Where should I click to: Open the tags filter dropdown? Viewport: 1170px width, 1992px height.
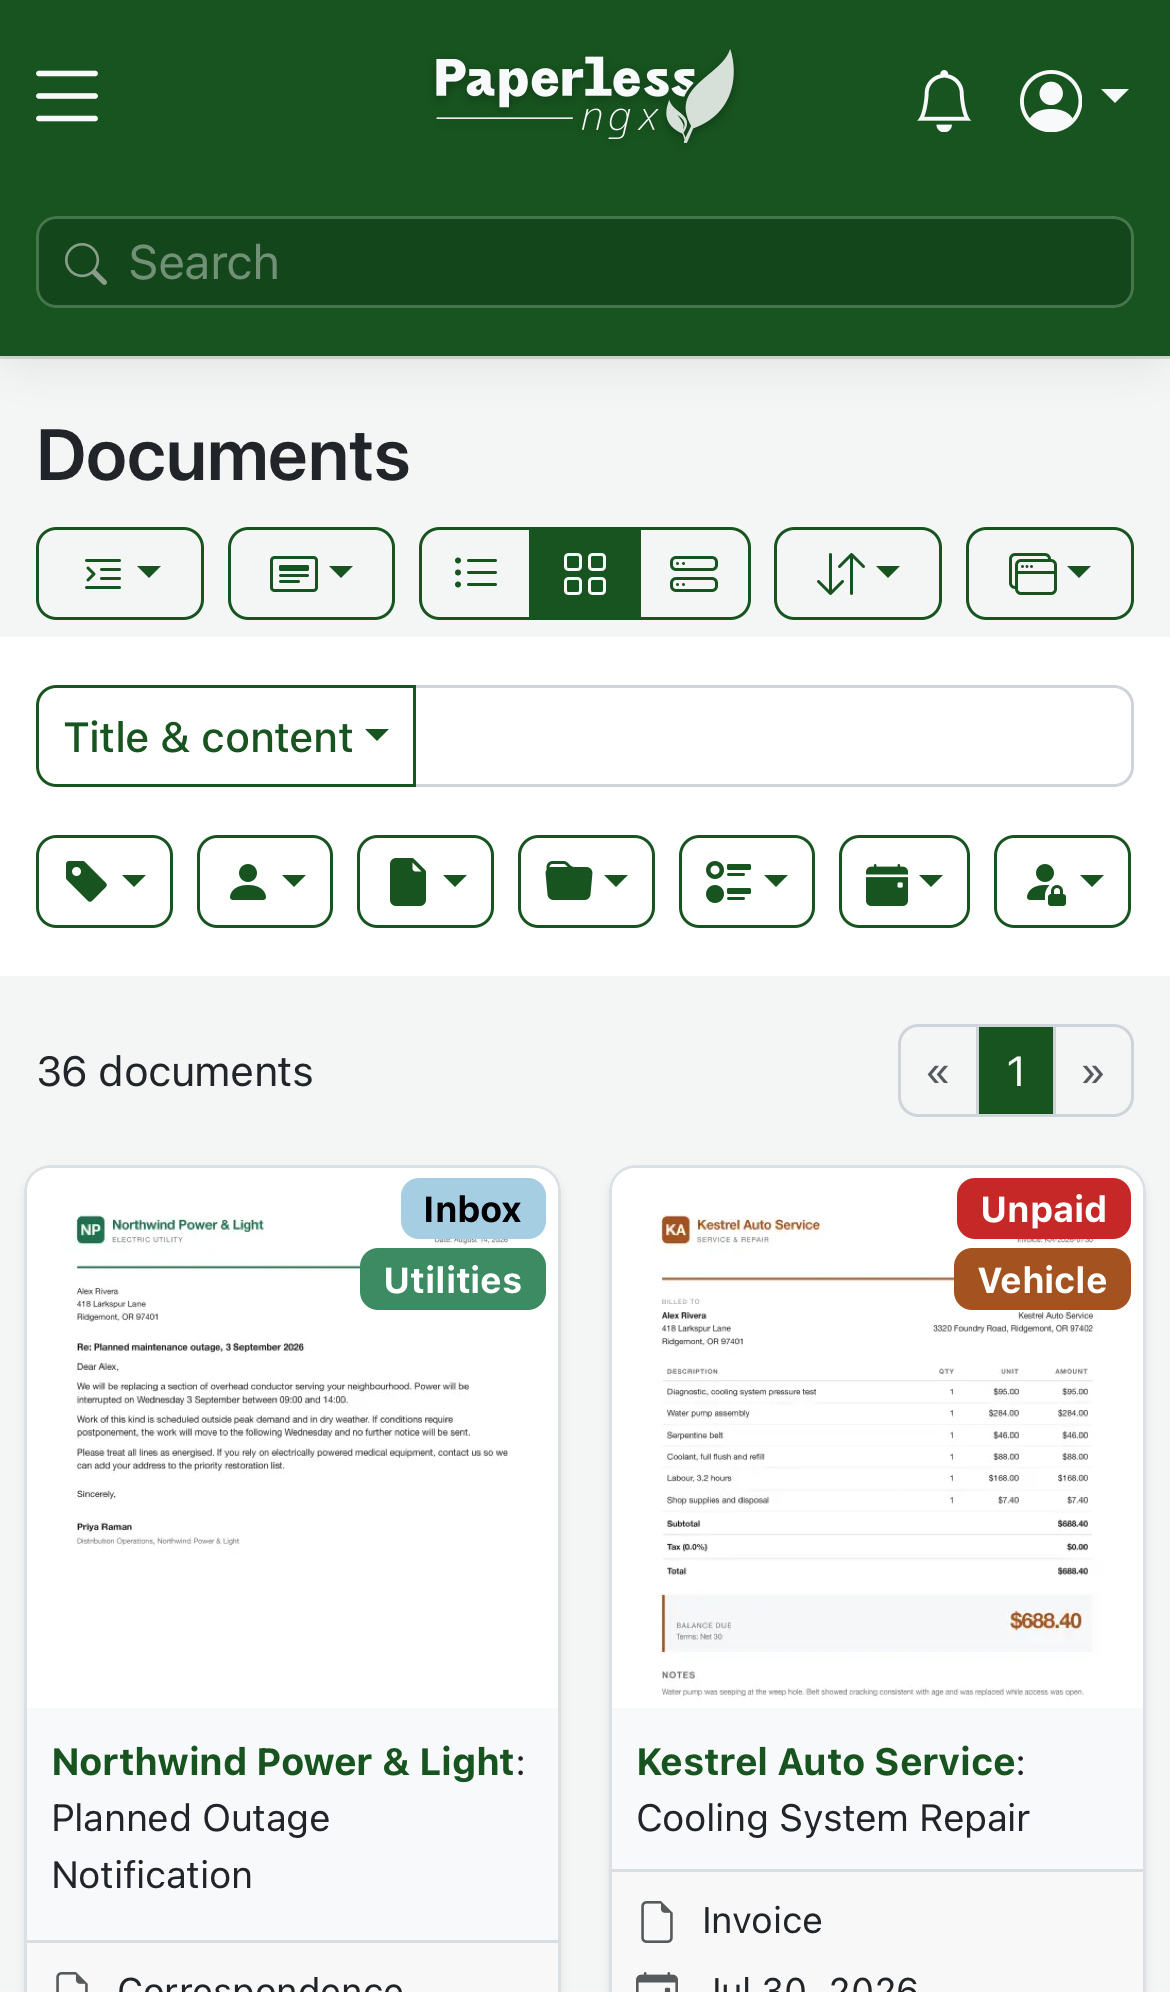[105, 881]
